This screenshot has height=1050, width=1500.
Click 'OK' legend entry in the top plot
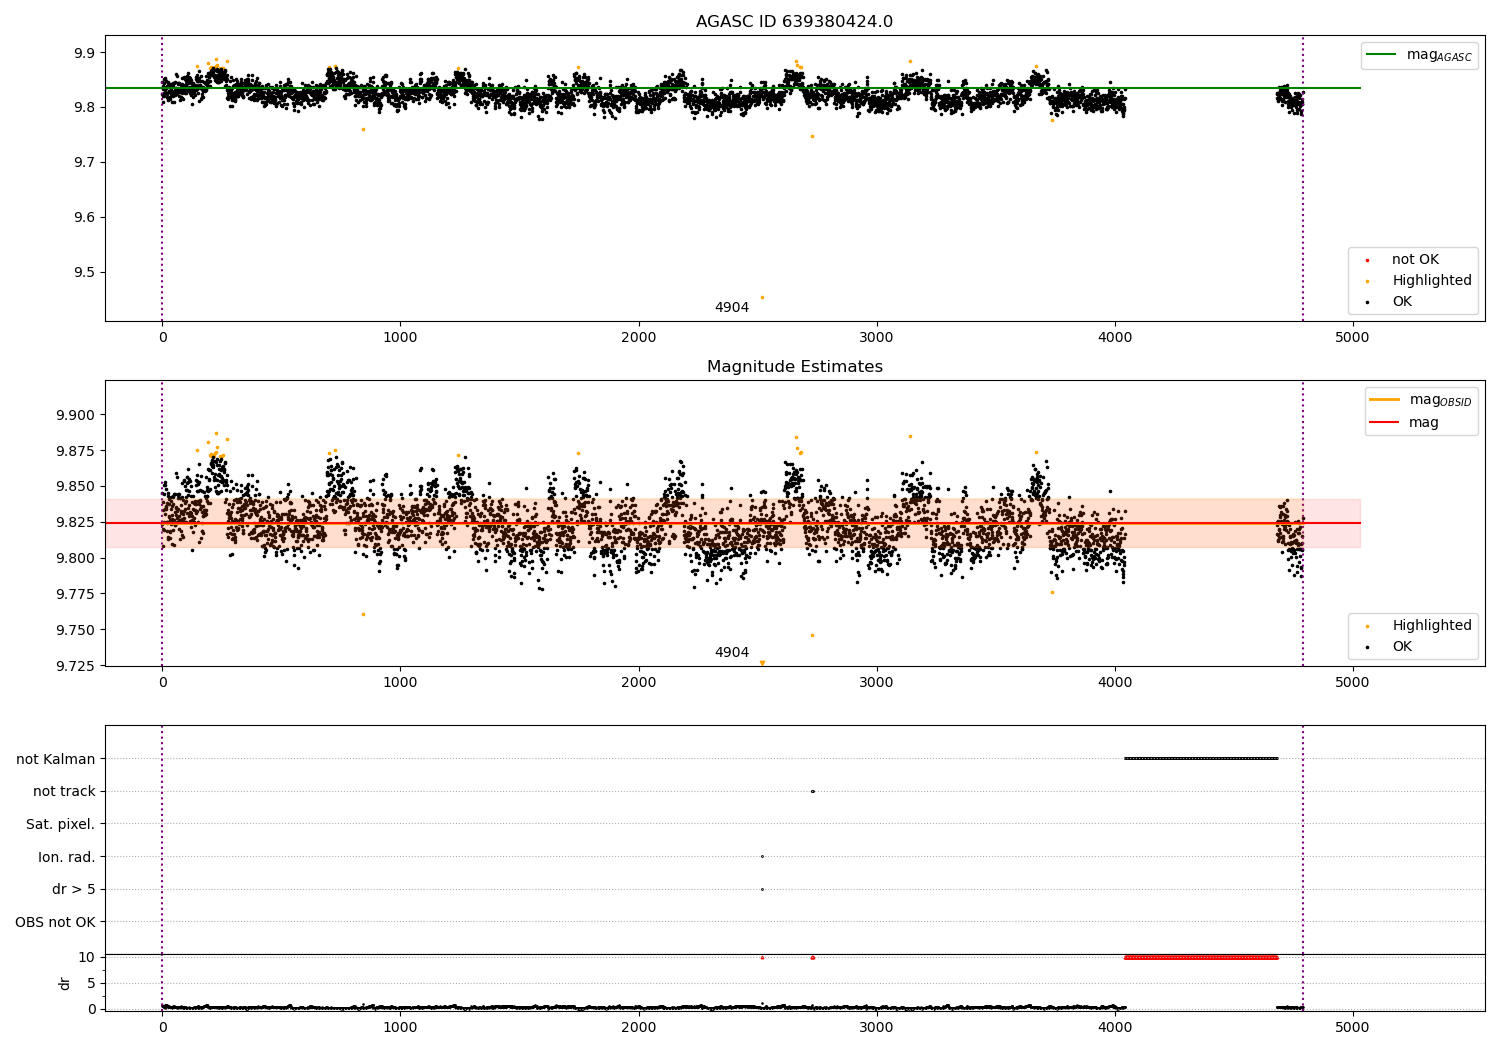1402,302
